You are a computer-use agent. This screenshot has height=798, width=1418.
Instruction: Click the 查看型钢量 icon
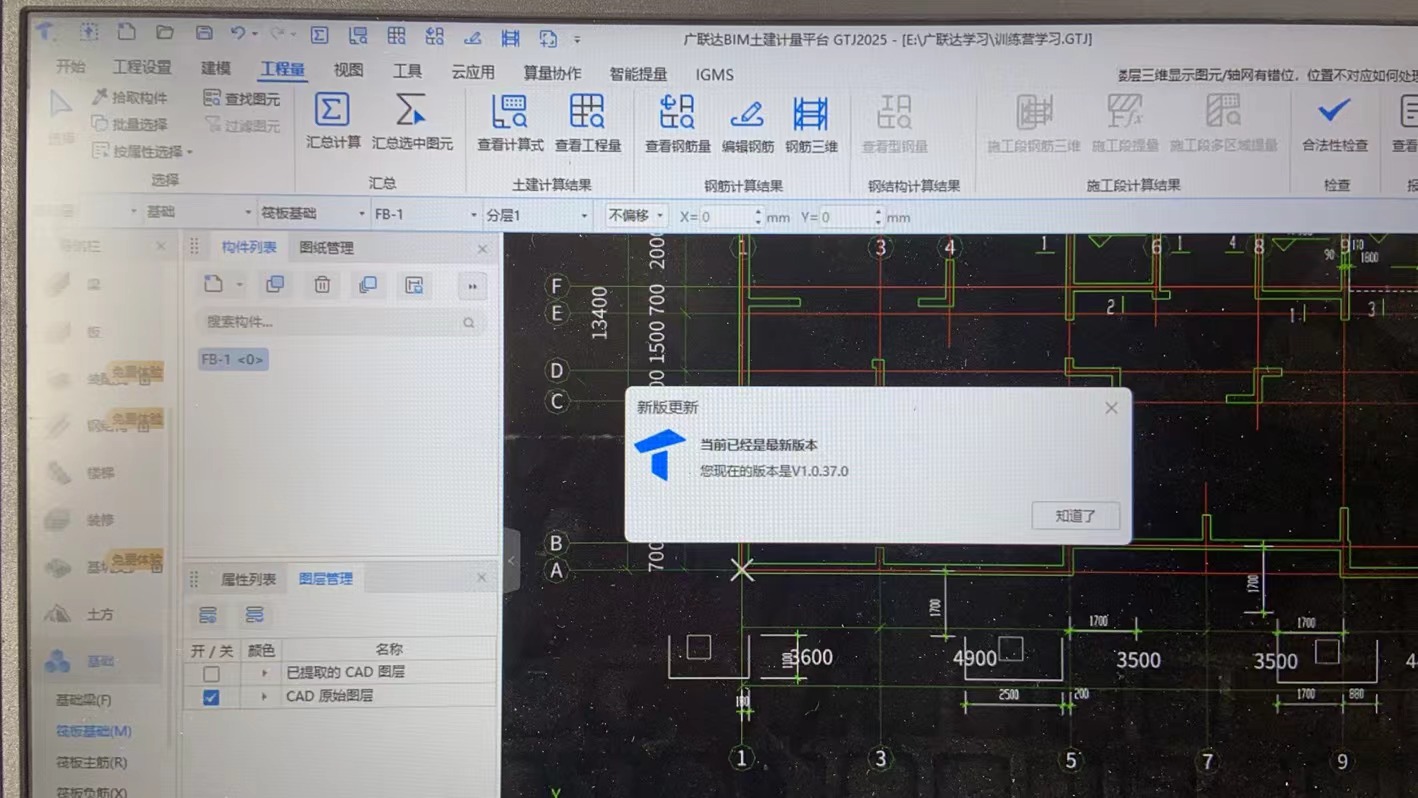coord(894,113)
